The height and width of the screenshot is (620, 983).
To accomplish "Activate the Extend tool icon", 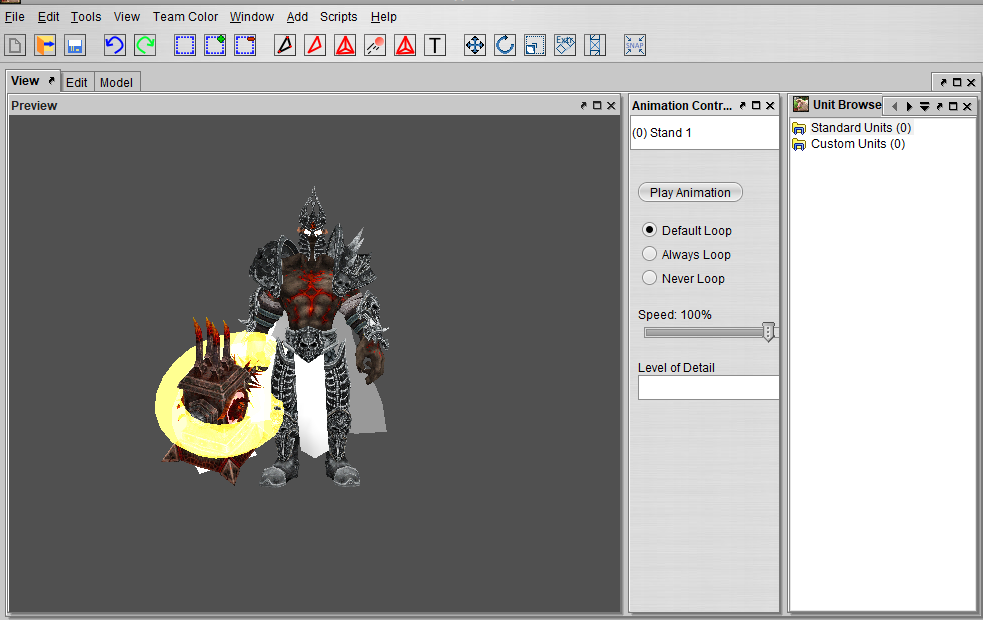I will [x=595, y=45].
